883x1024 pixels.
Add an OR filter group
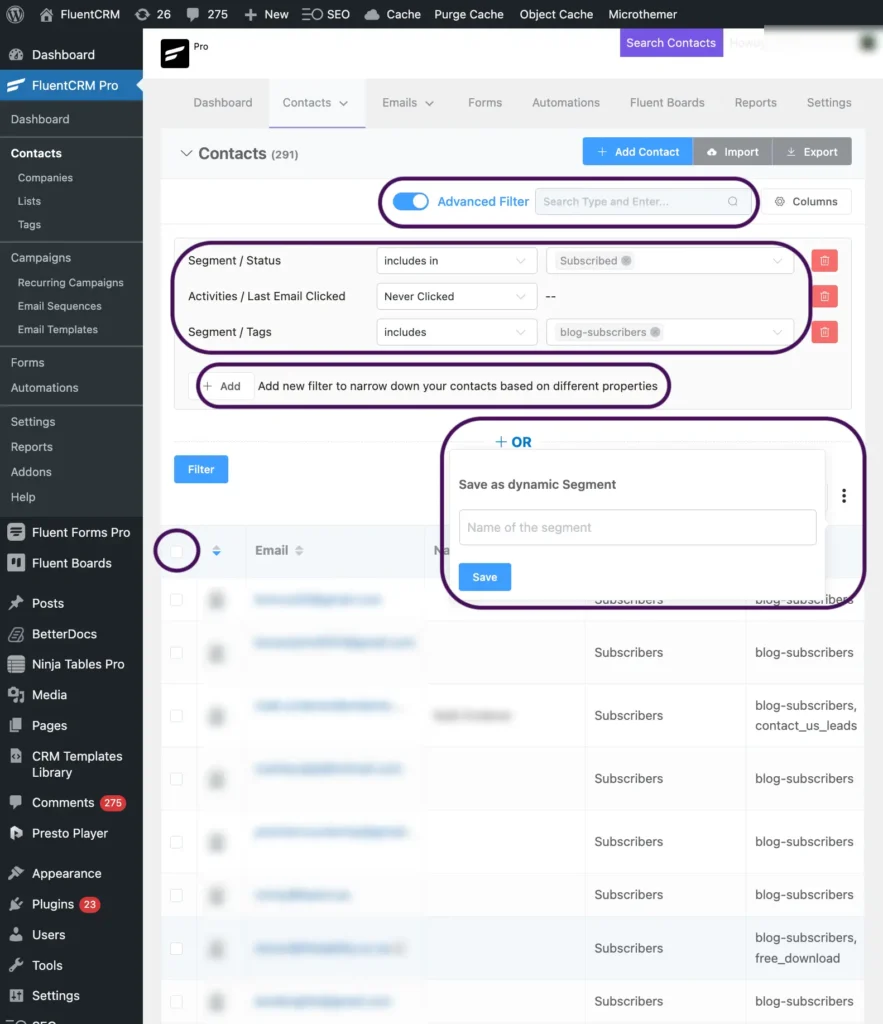[x=513, y=442]
